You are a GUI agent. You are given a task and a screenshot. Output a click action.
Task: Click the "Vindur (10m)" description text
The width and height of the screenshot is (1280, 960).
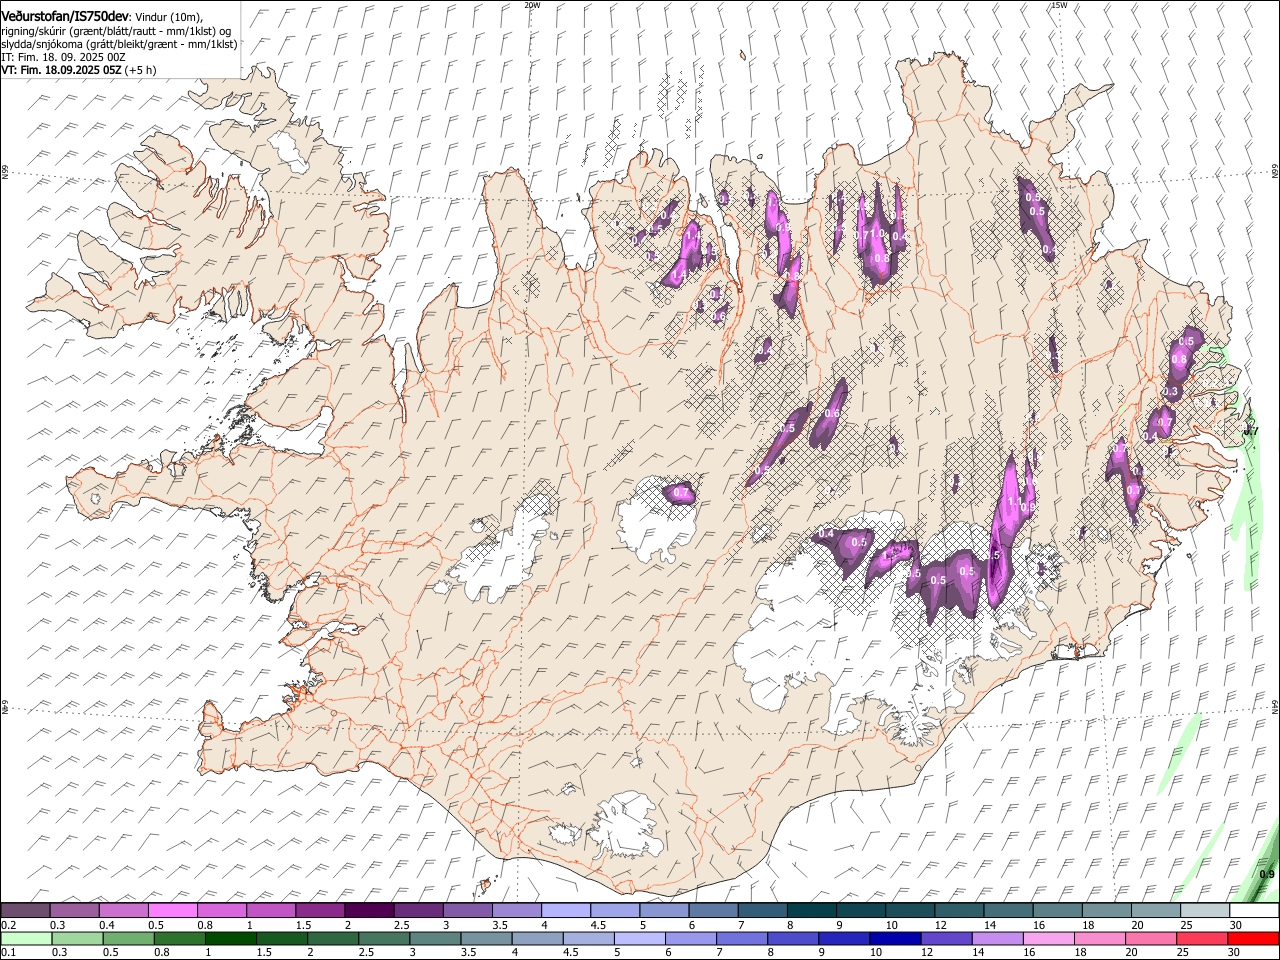168,17
